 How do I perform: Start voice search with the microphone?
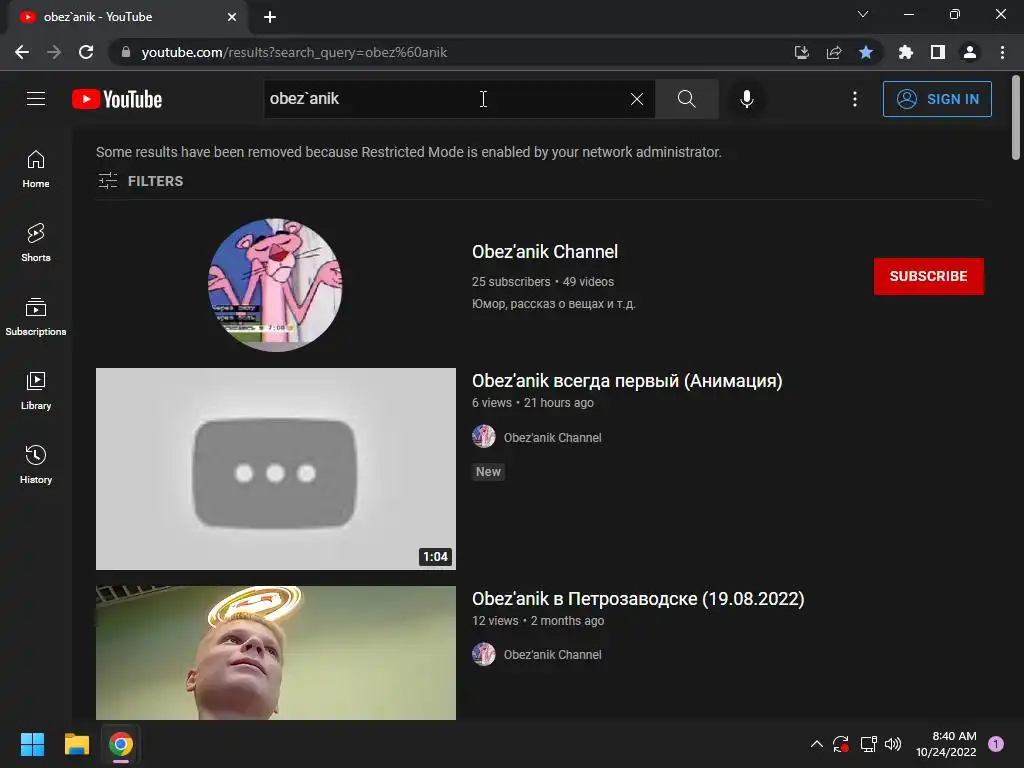click(x=746, y=99)
